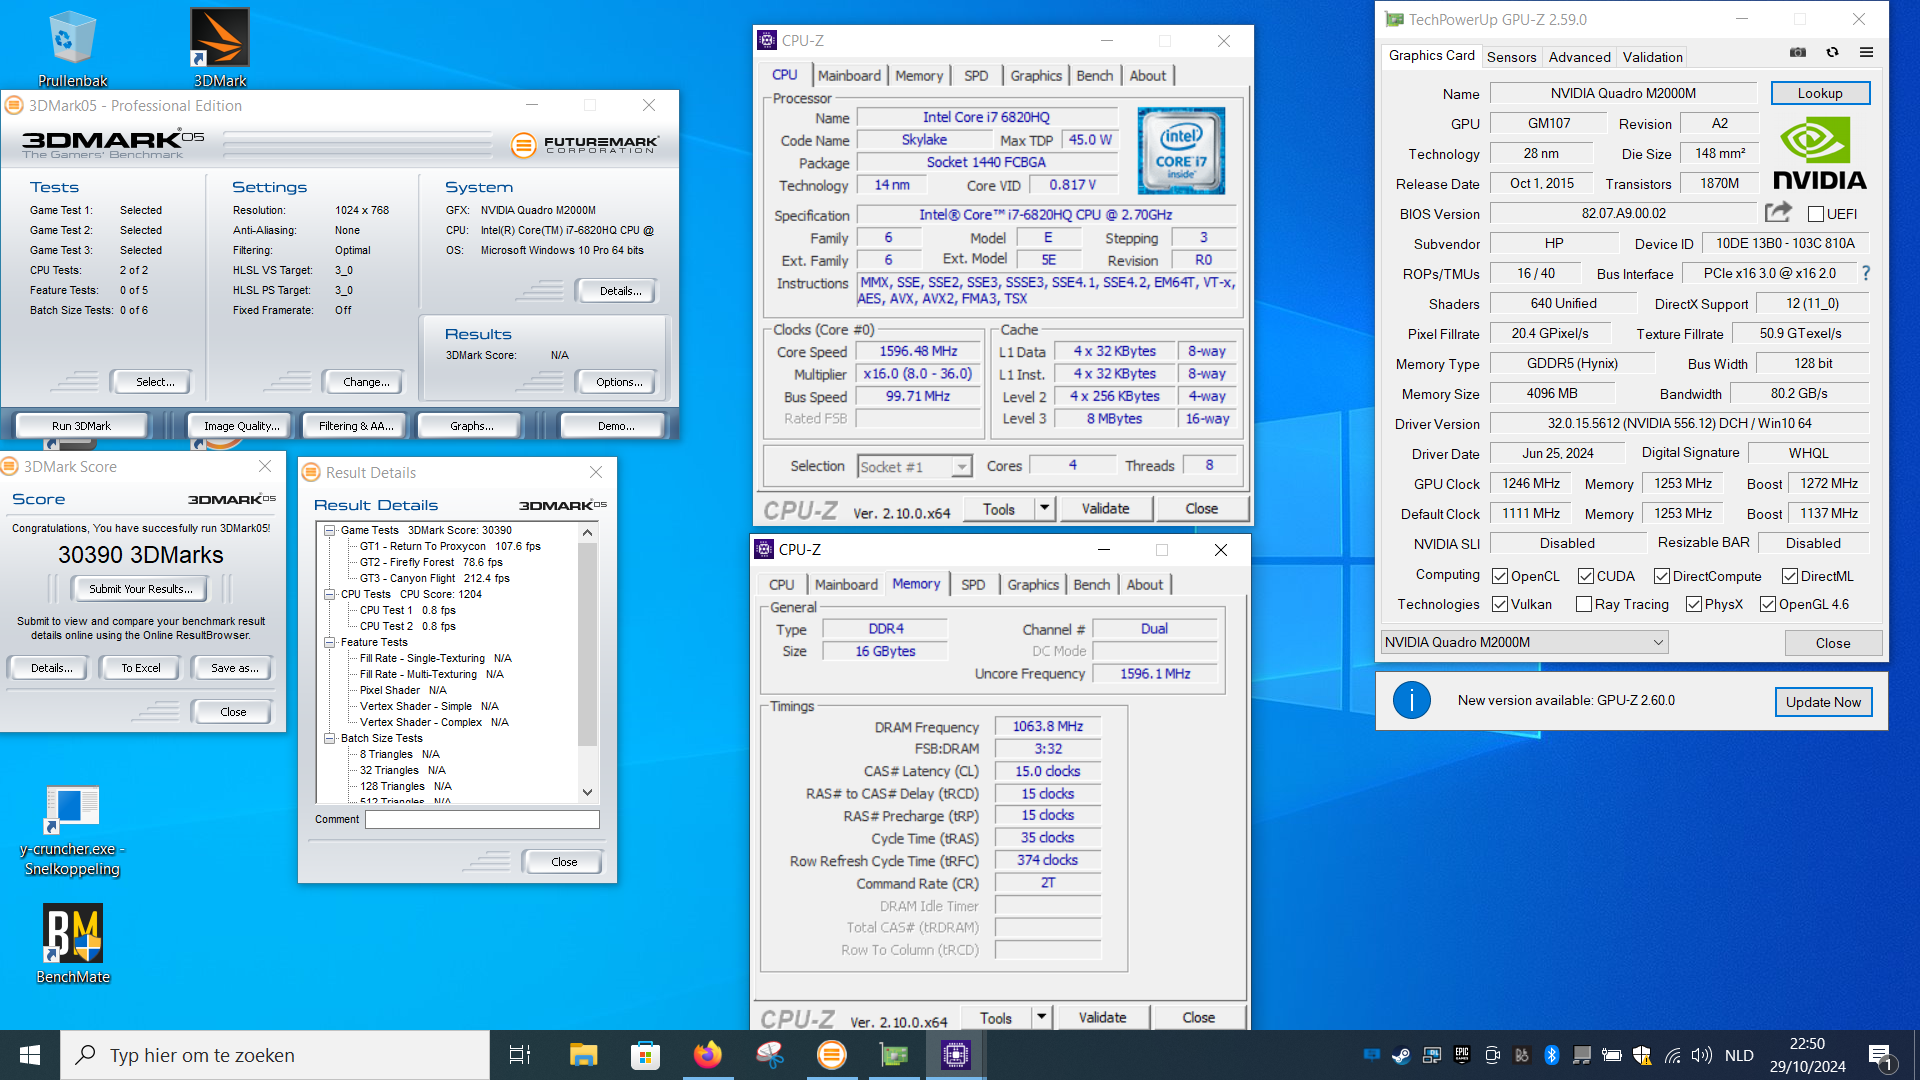1920x1080 pixels.
Task: Switch to Advanced tab in GPU-Z
Action: coord(1579,57)
